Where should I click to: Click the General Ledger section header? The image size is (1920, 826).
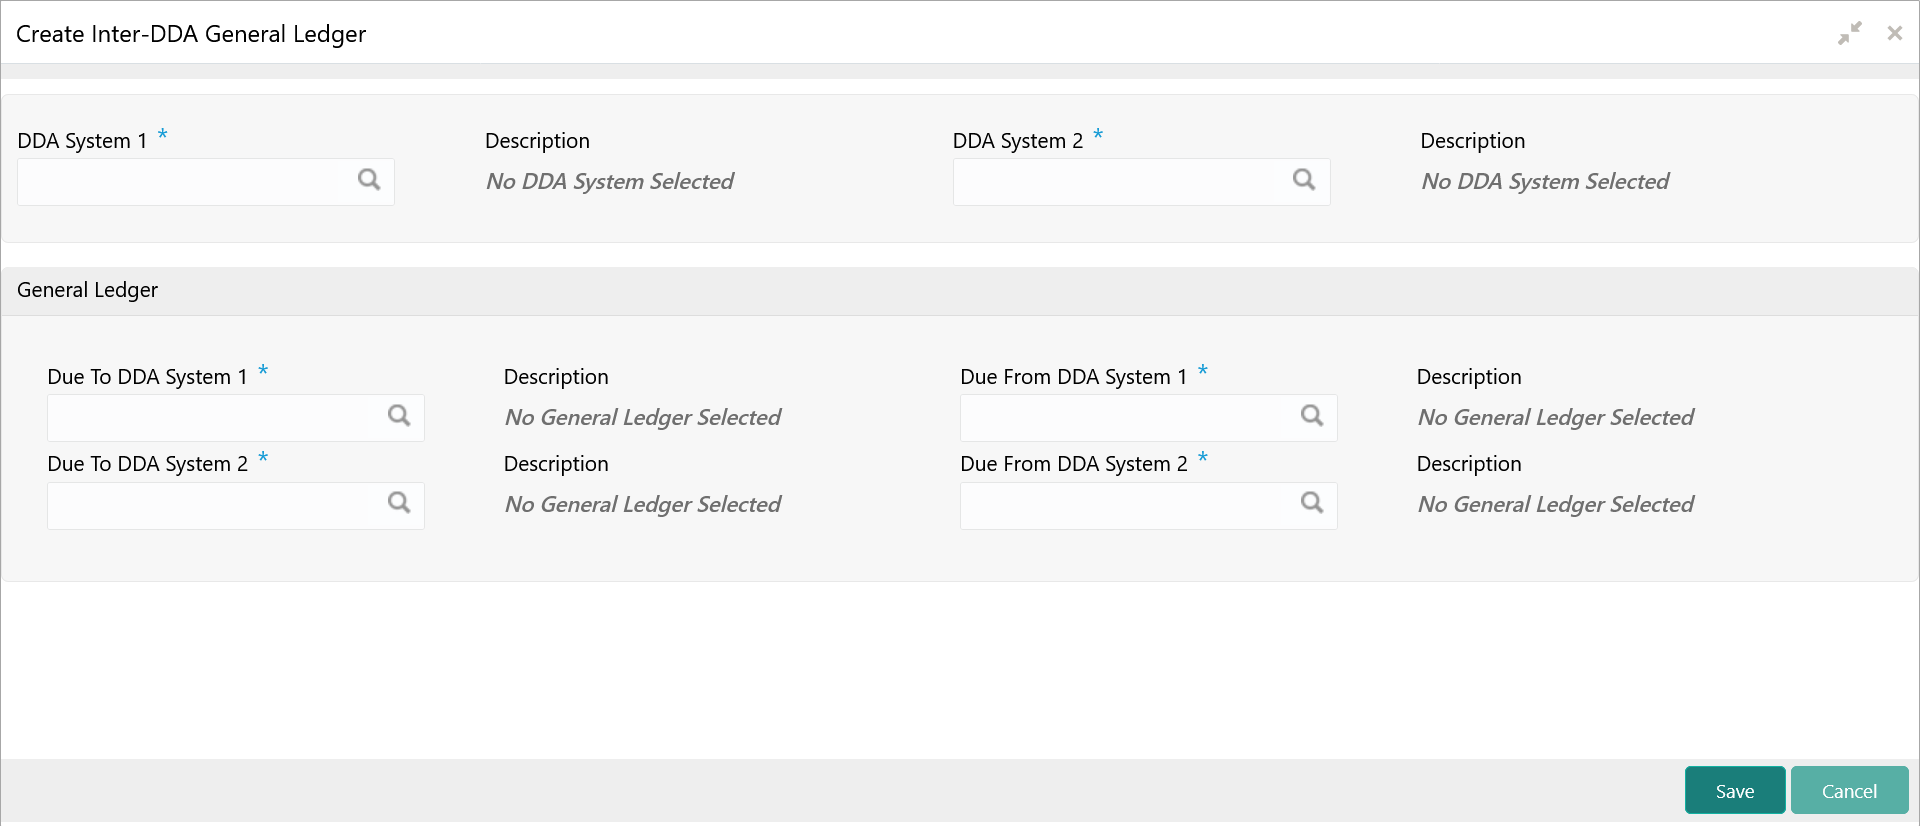coord(88,290)
